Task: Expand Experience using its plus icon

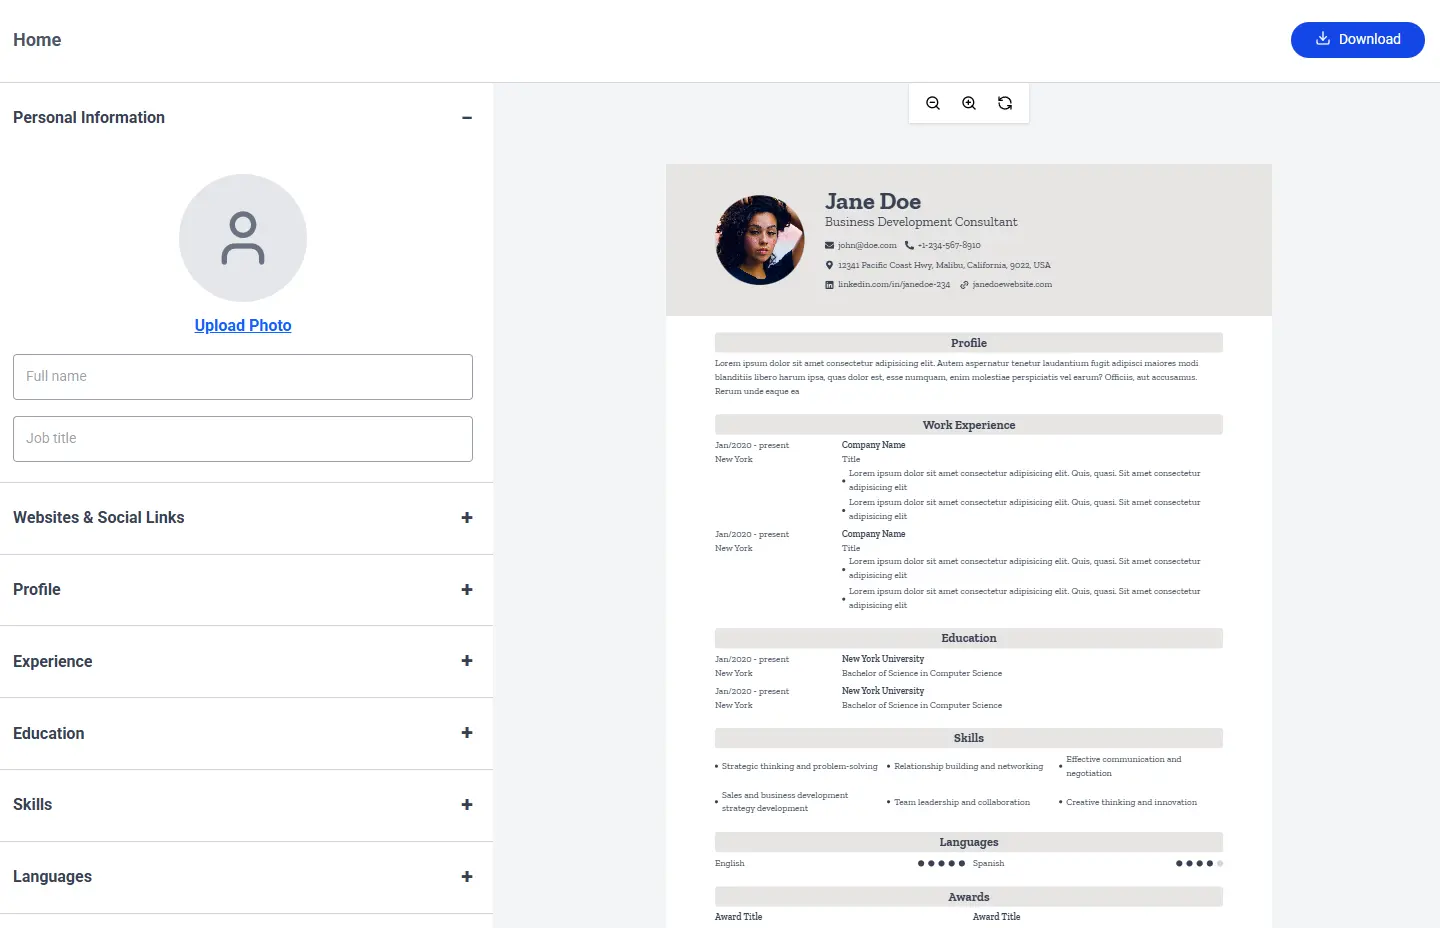Action: point(466,661)
